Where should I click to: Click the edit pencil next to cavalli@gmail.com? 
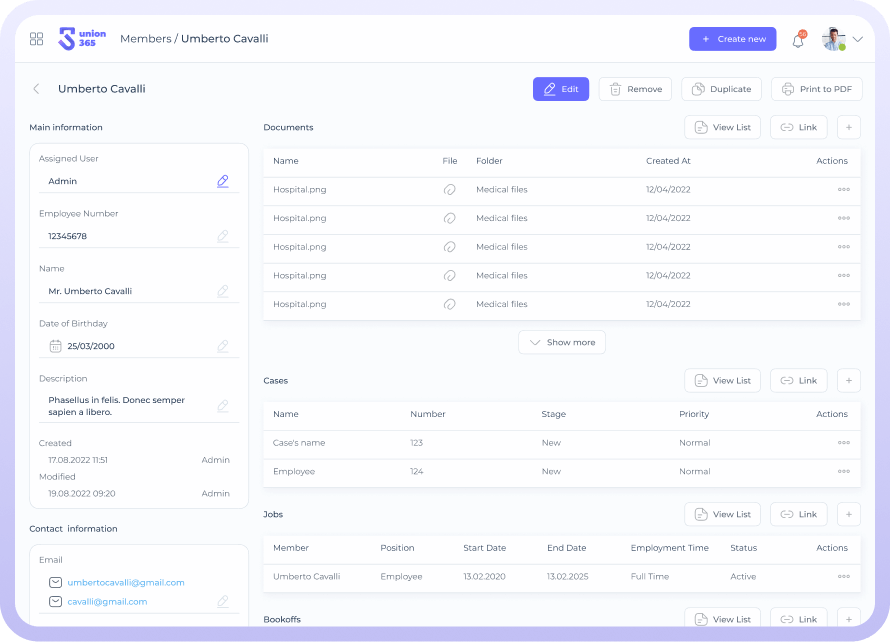click(x=223, y=601)
